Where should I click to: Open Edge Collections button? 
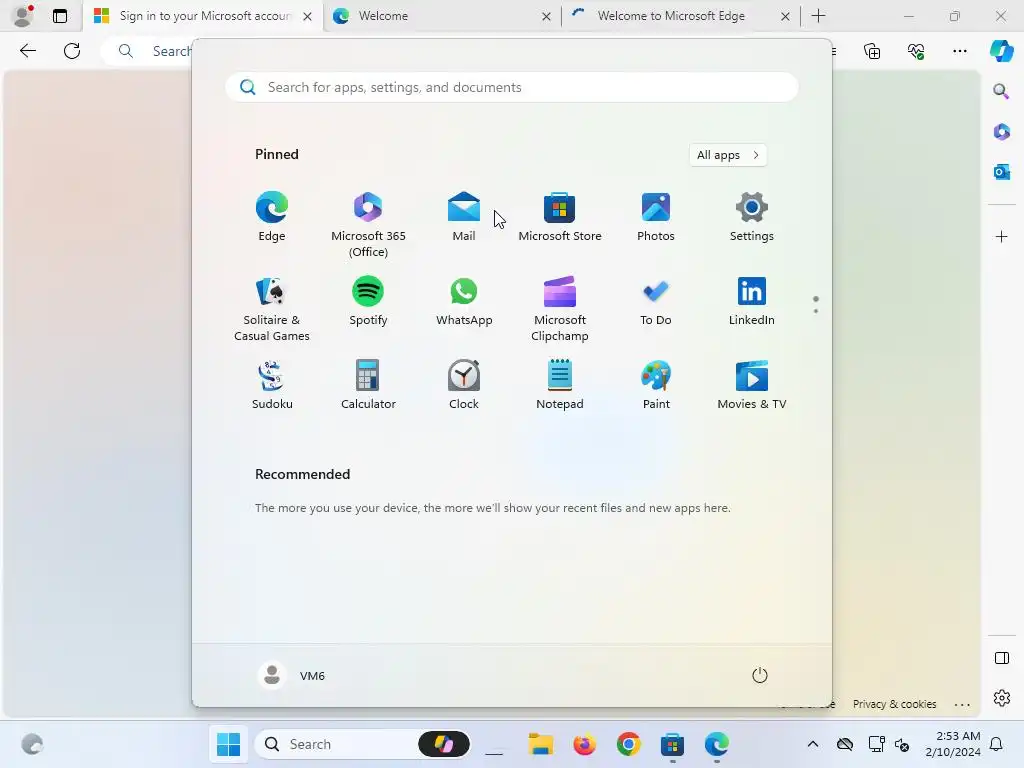pyautogui.click(x=872, y=51)
